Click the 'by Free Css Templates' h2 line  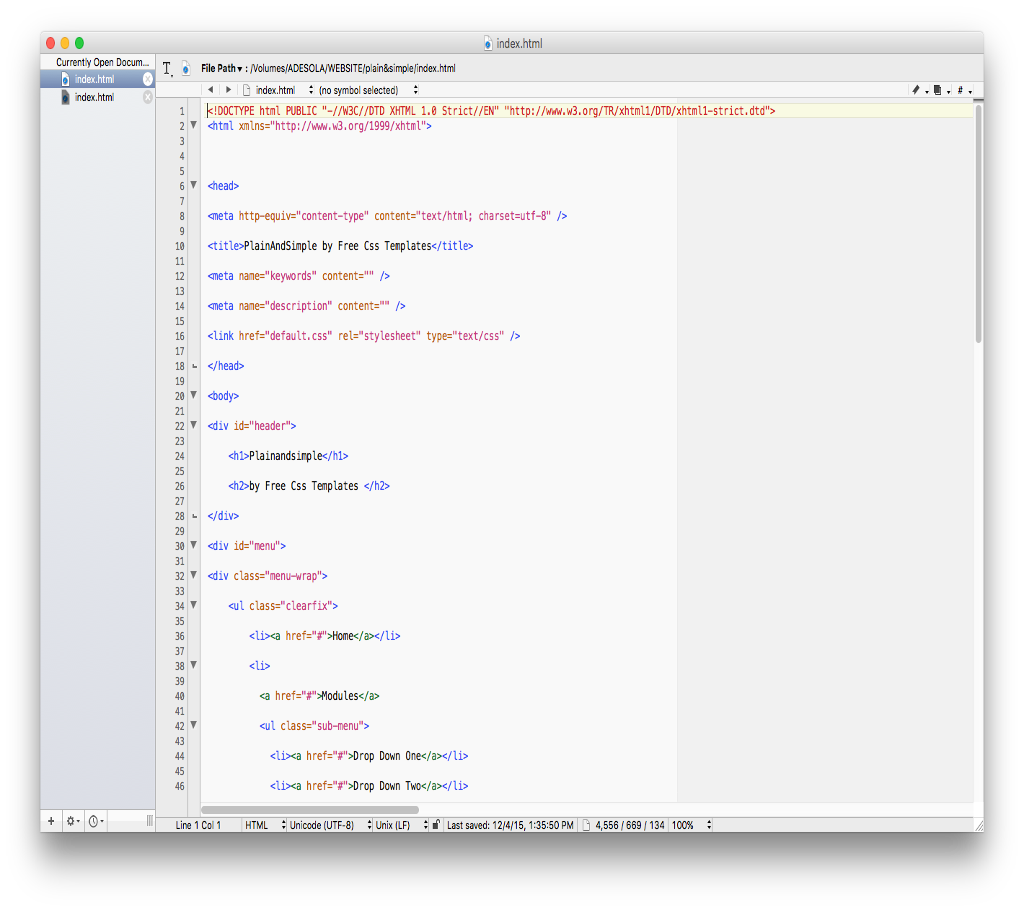click(309, 486)
